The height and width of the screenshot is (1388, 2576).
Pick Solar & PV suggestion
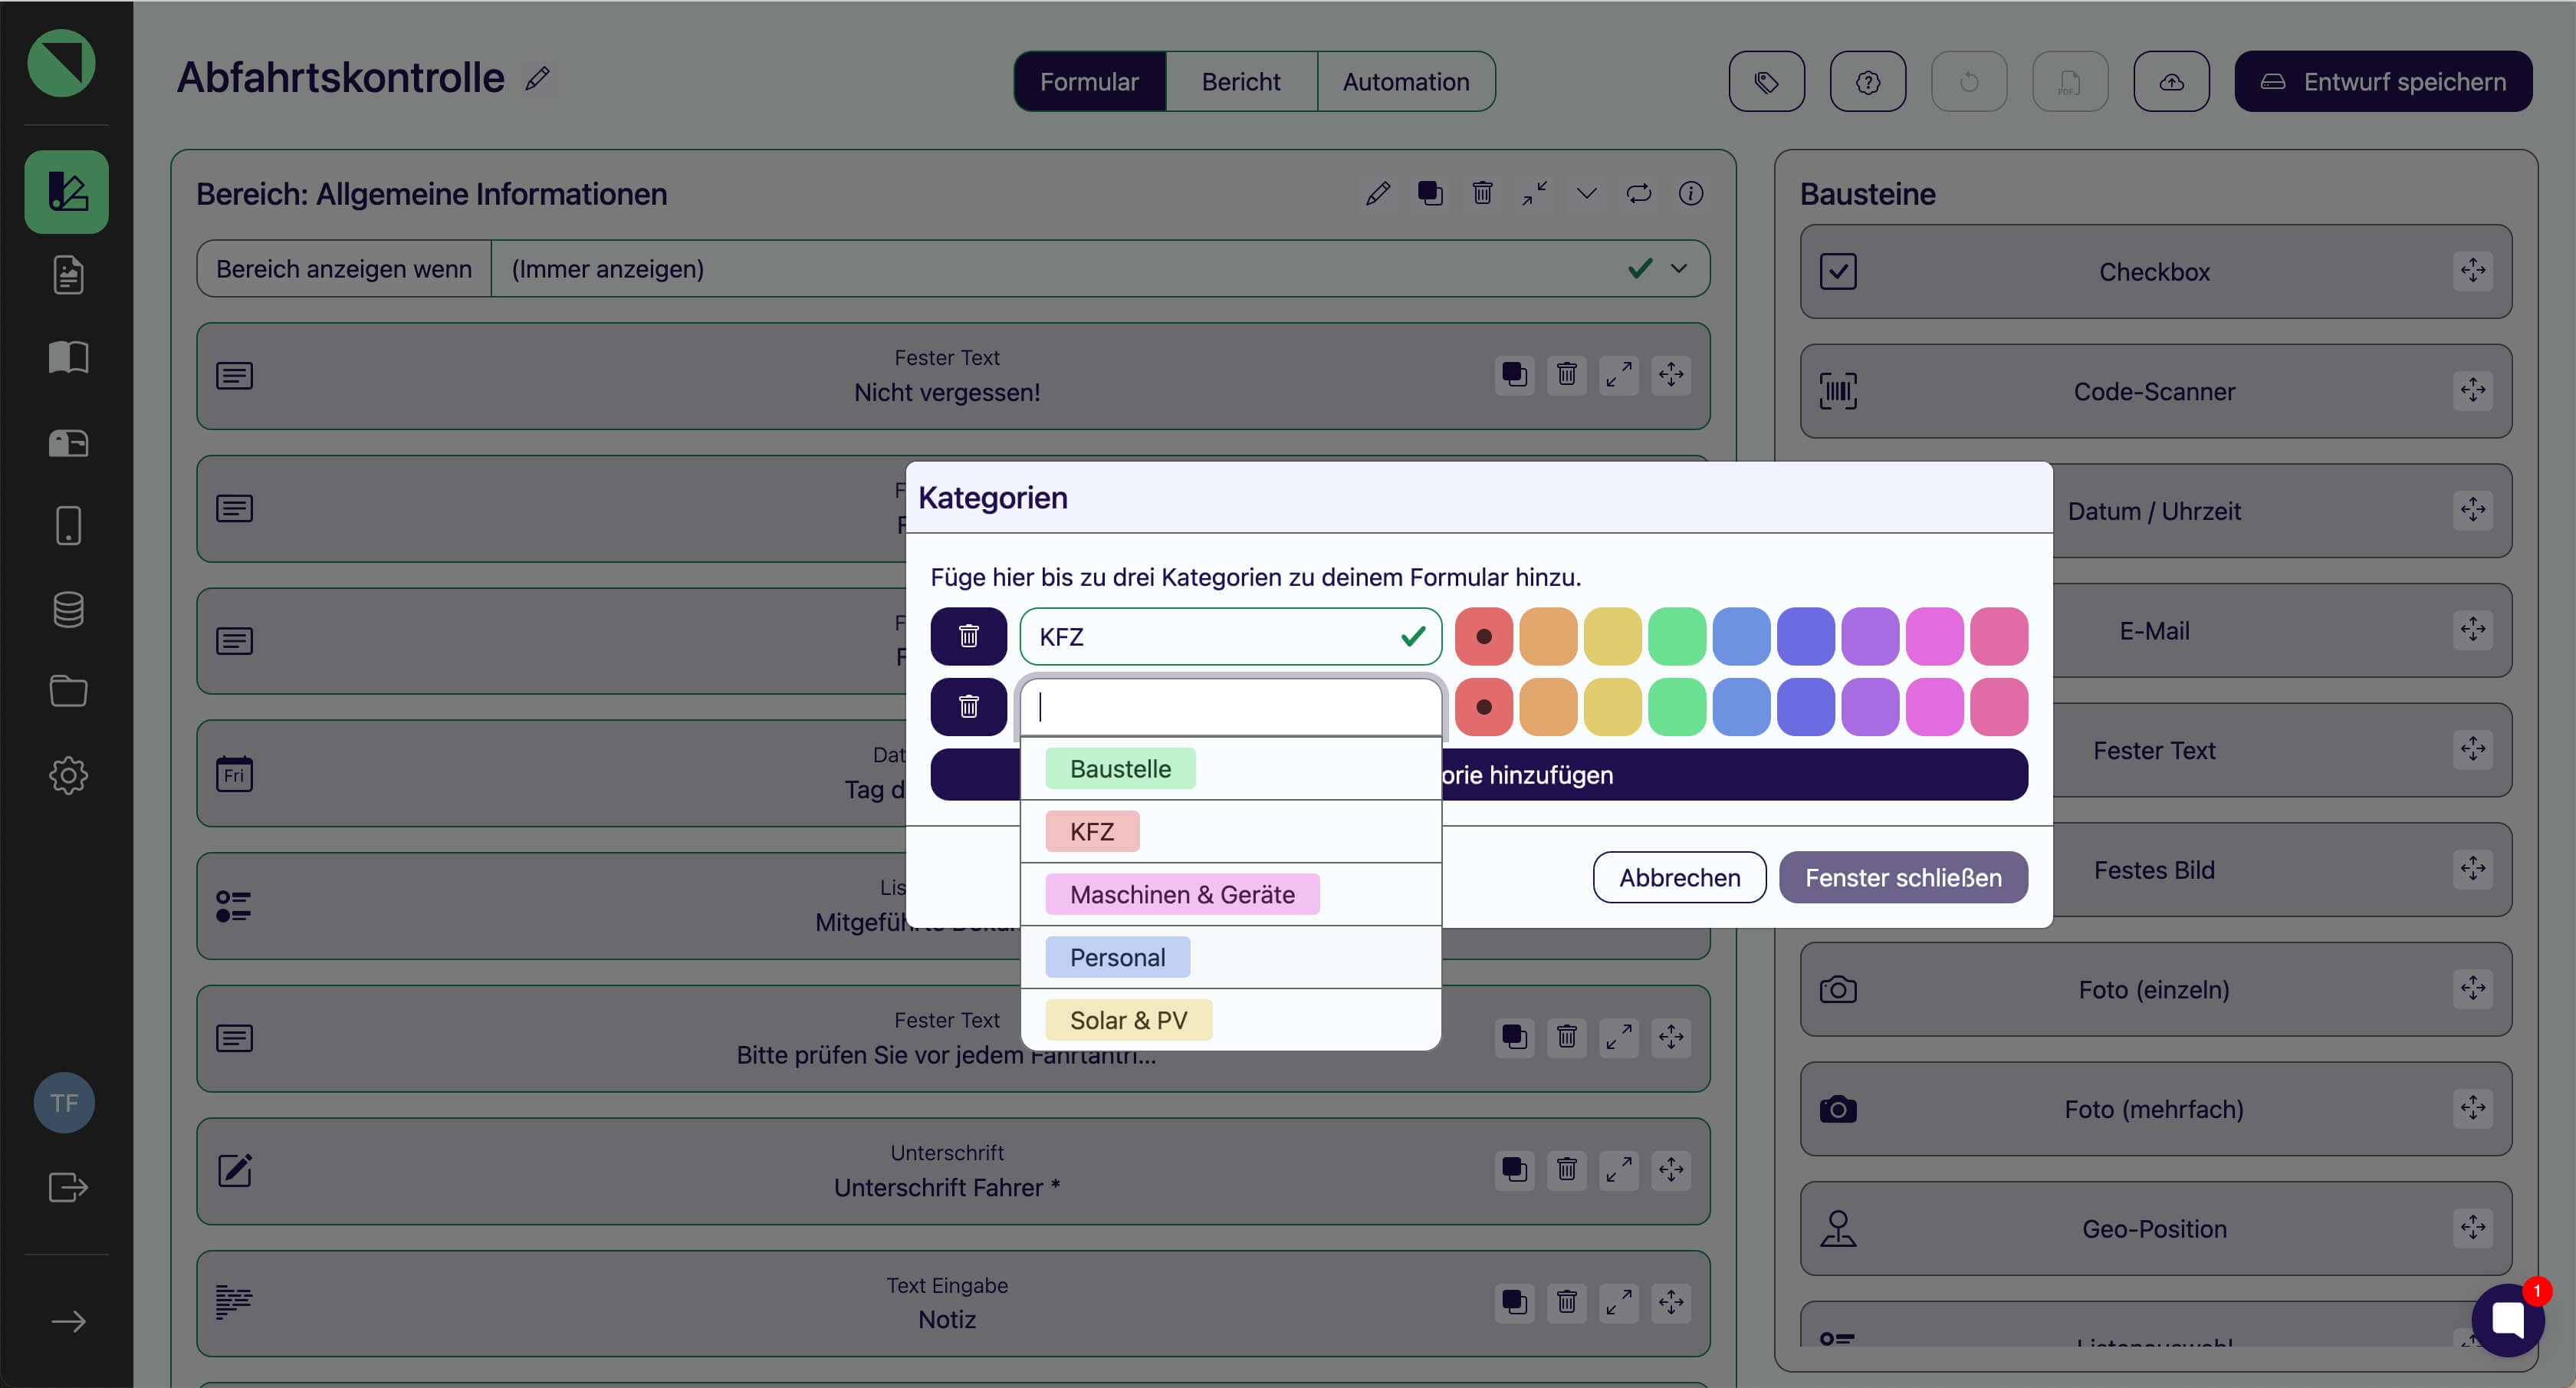click(1129, 1020)
